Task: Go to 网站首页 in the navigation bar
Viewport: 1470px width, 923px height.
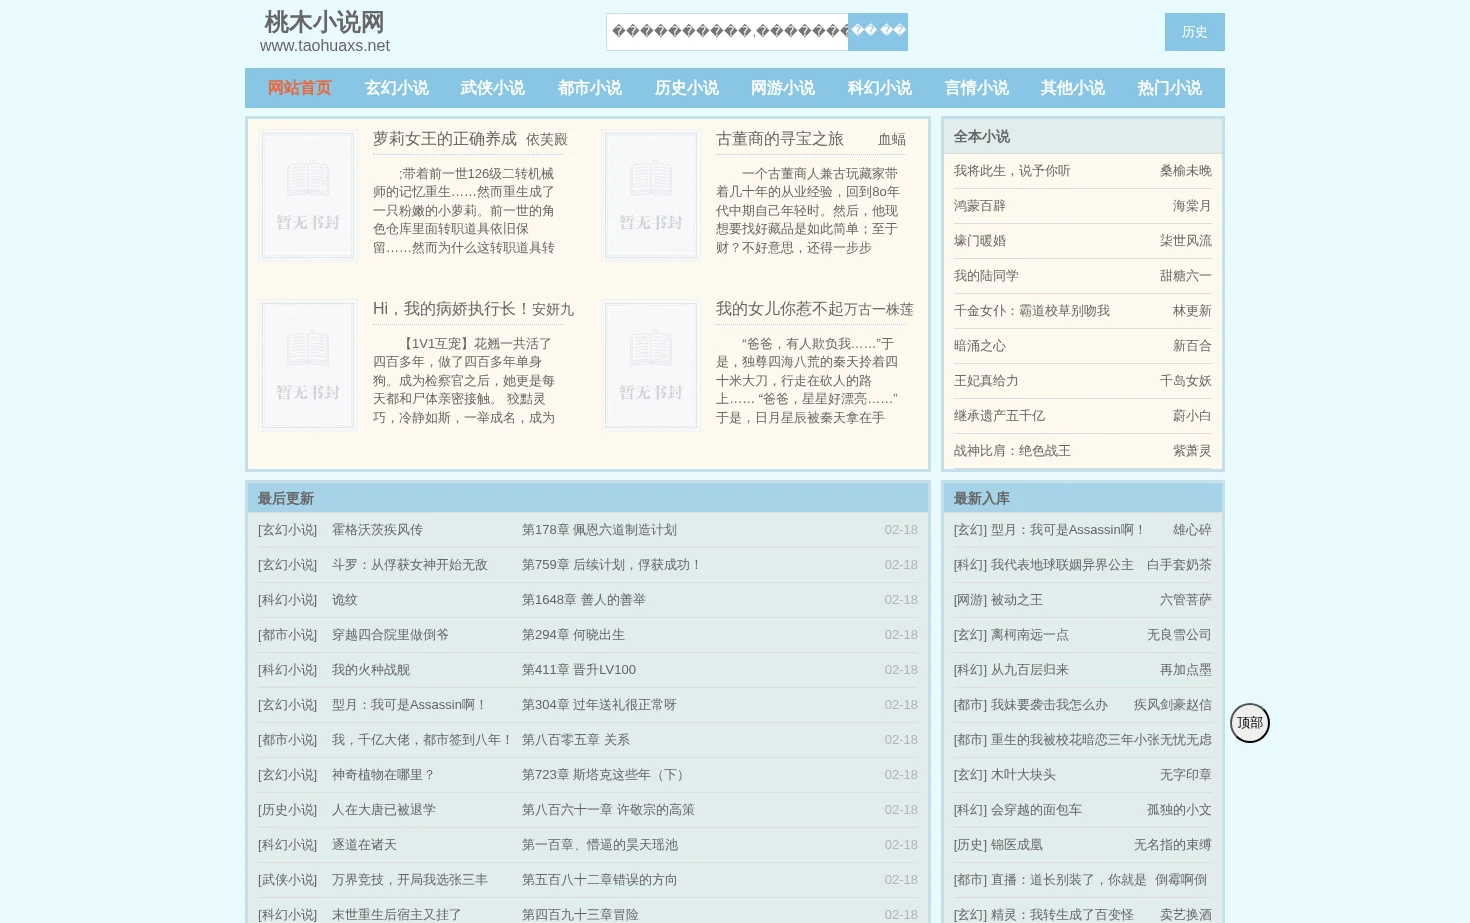Action: 300,88
